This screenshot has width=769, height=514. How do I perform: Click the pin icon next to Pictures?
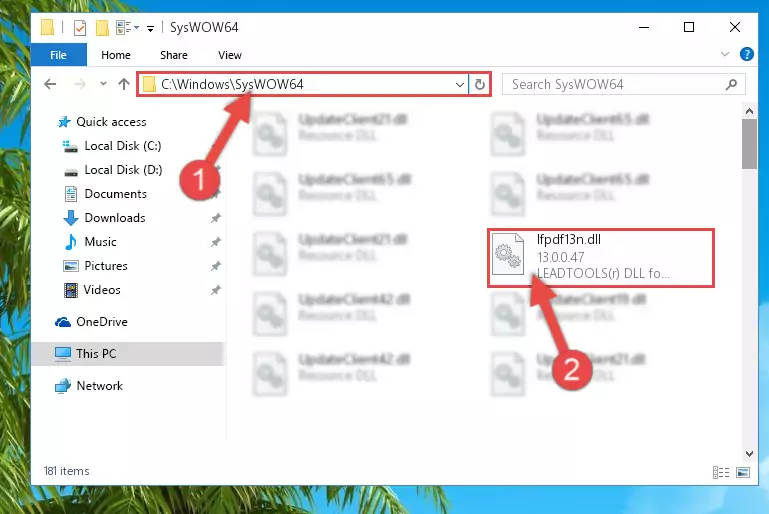click(215, 266)
